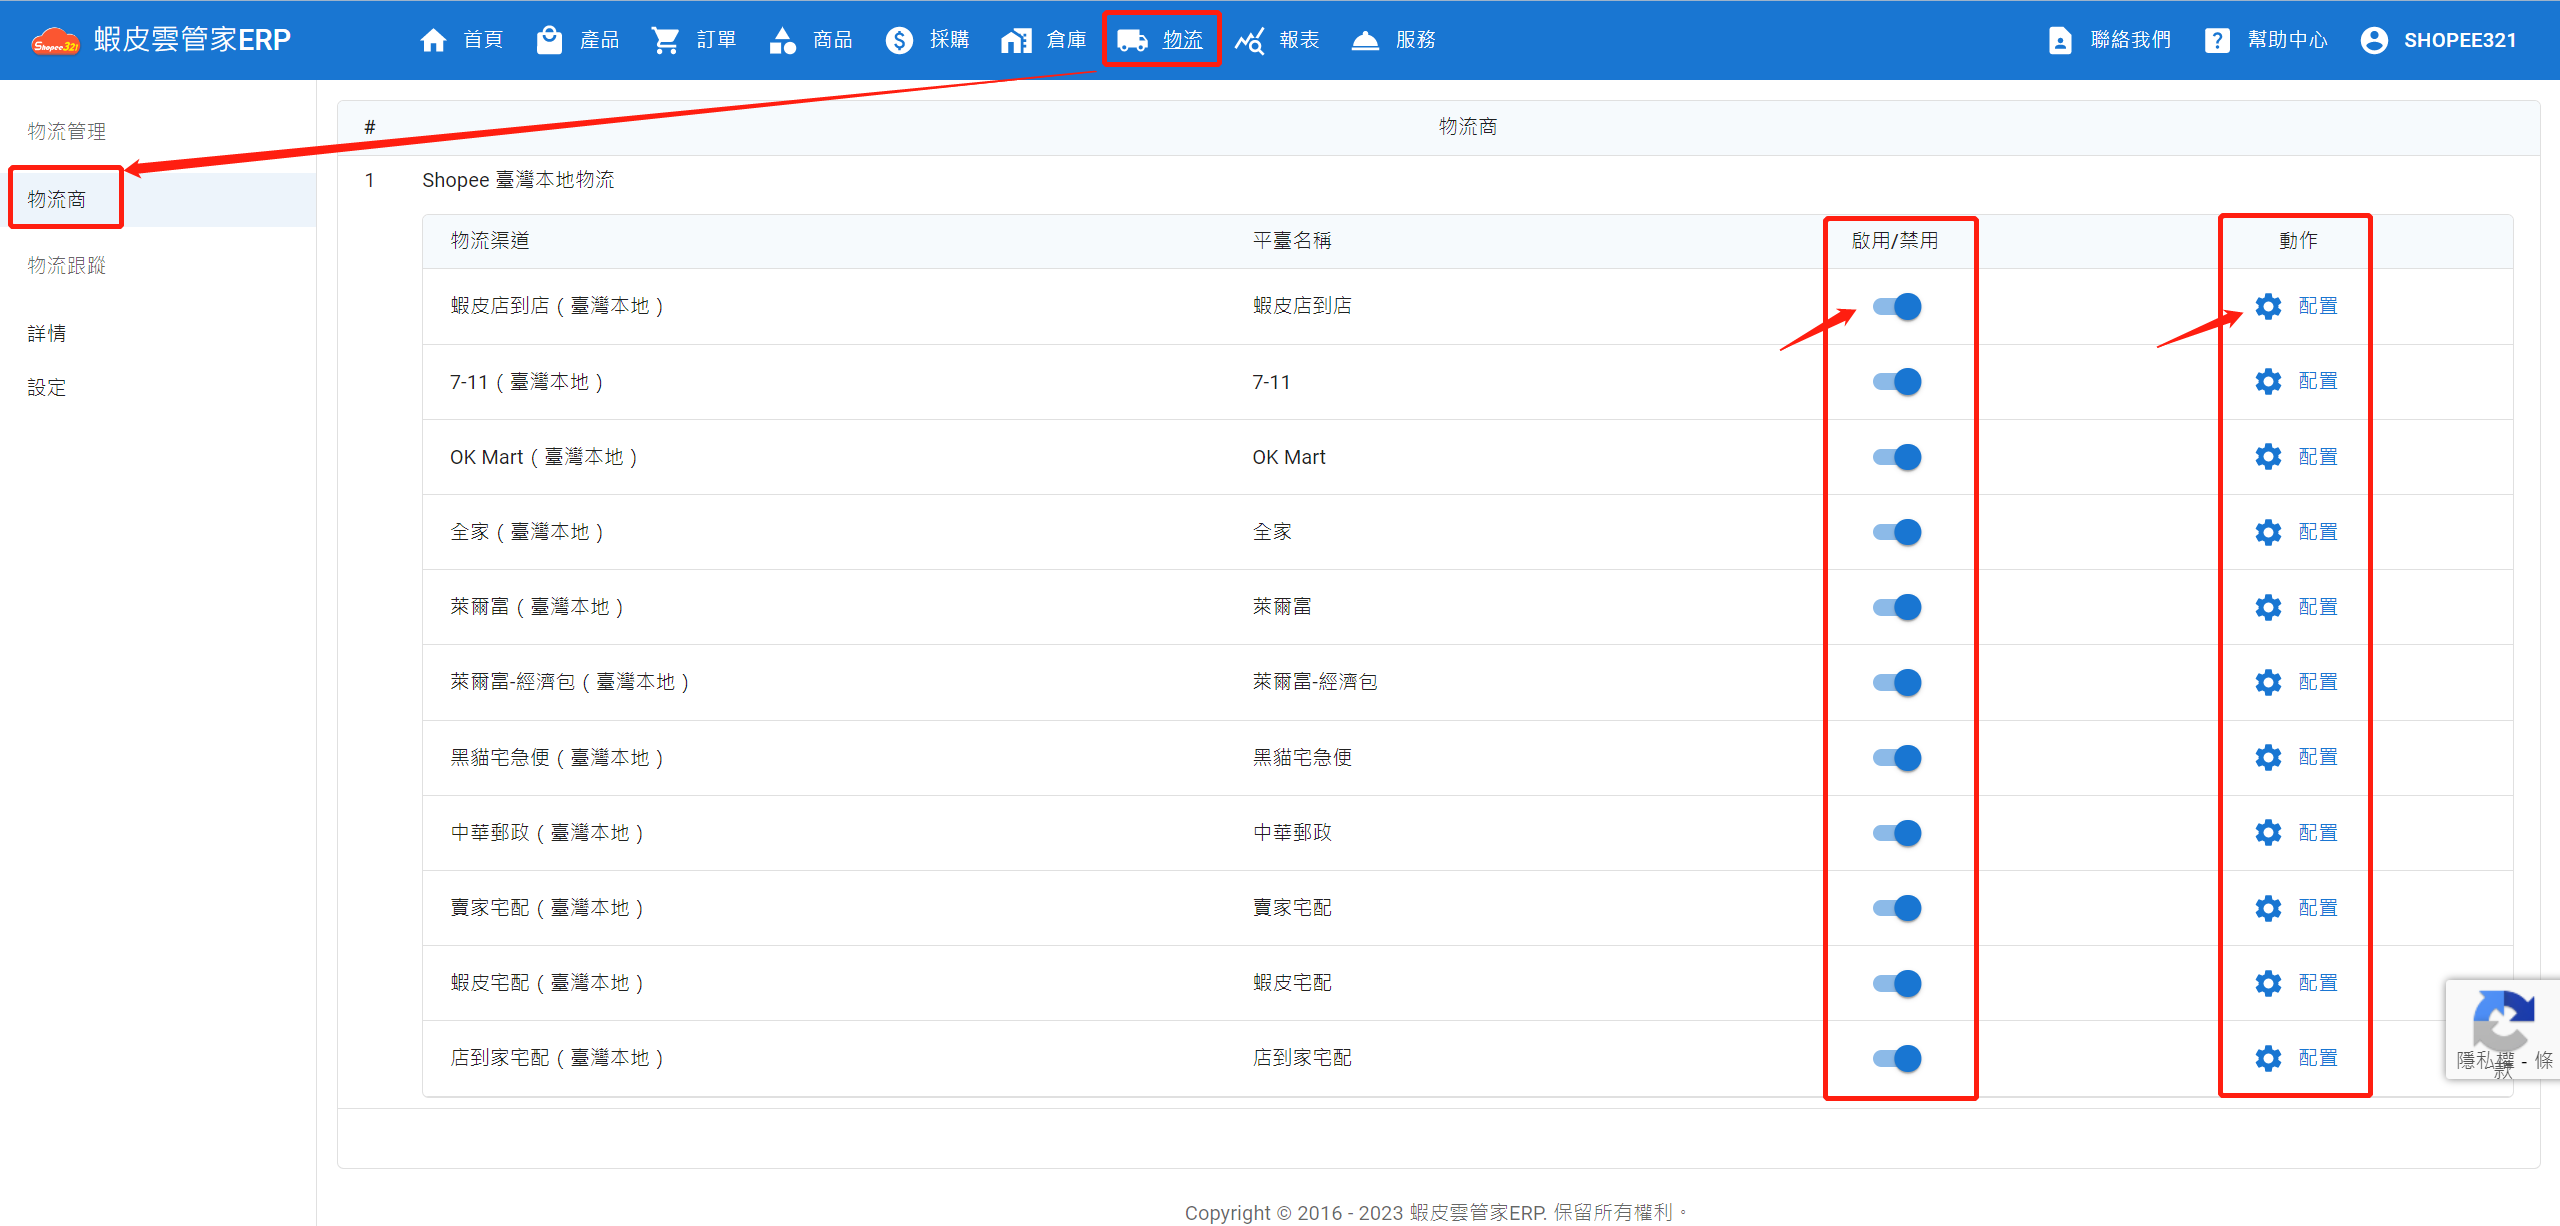Click the 平臺名稱 column header
Screen dimensions: 2560x1226
[x=1292, y=241]
